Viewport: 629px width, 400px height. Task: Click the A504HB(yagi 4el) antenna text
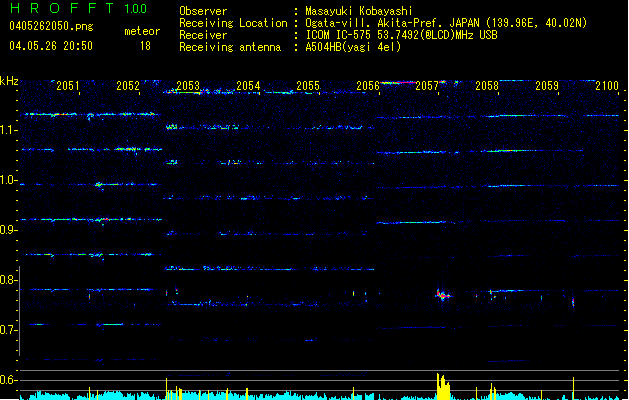pos(353,47)
